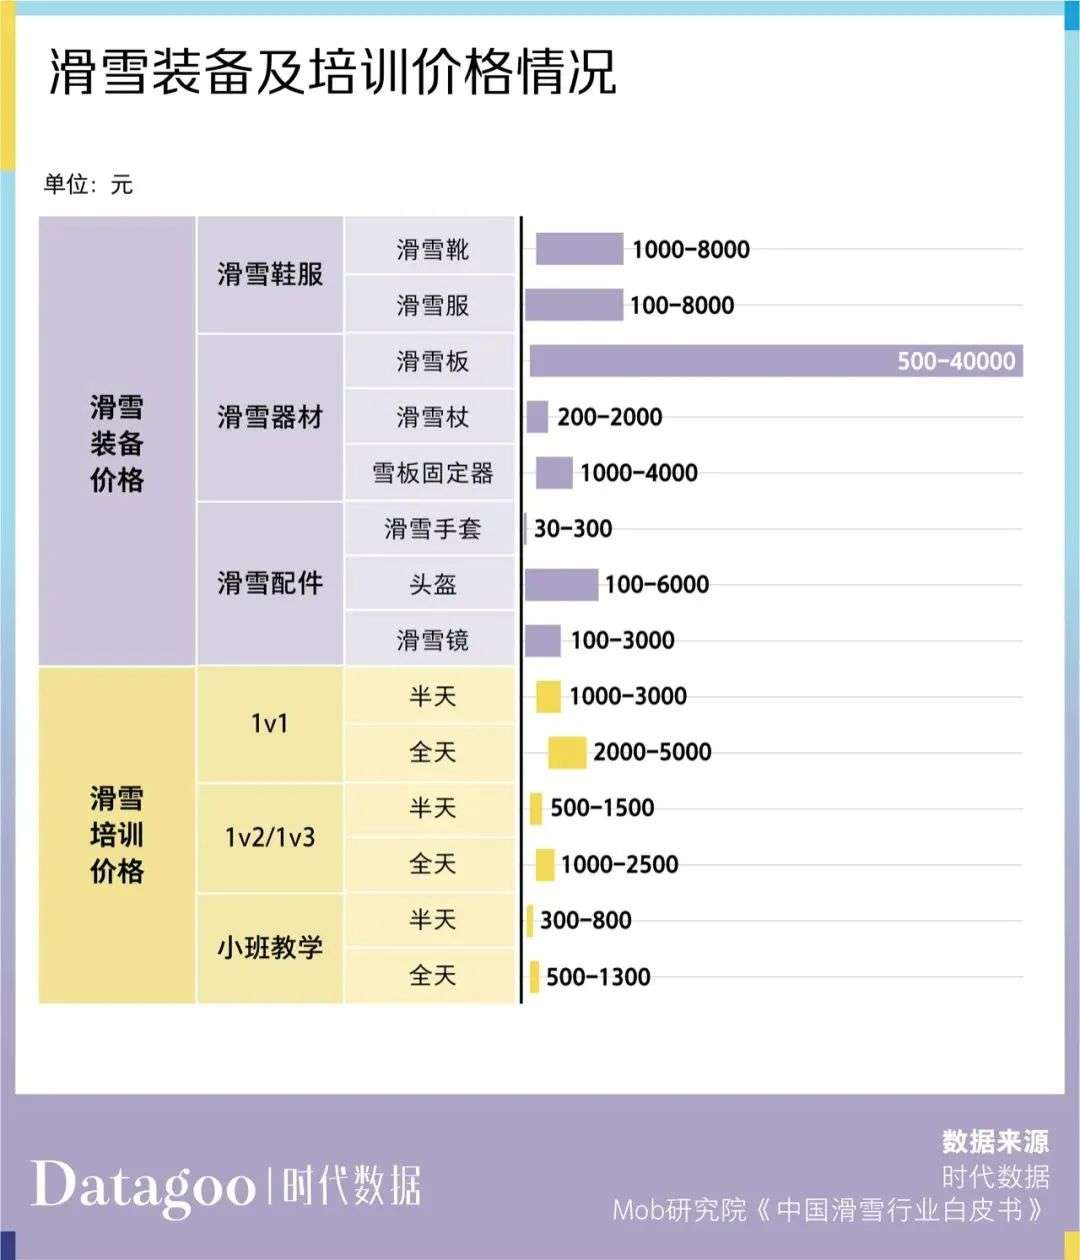Click the Datagoo logo text
Image resolution: width=1080 pixels, height=1260 pixels.
click(x=142, y=1186)
